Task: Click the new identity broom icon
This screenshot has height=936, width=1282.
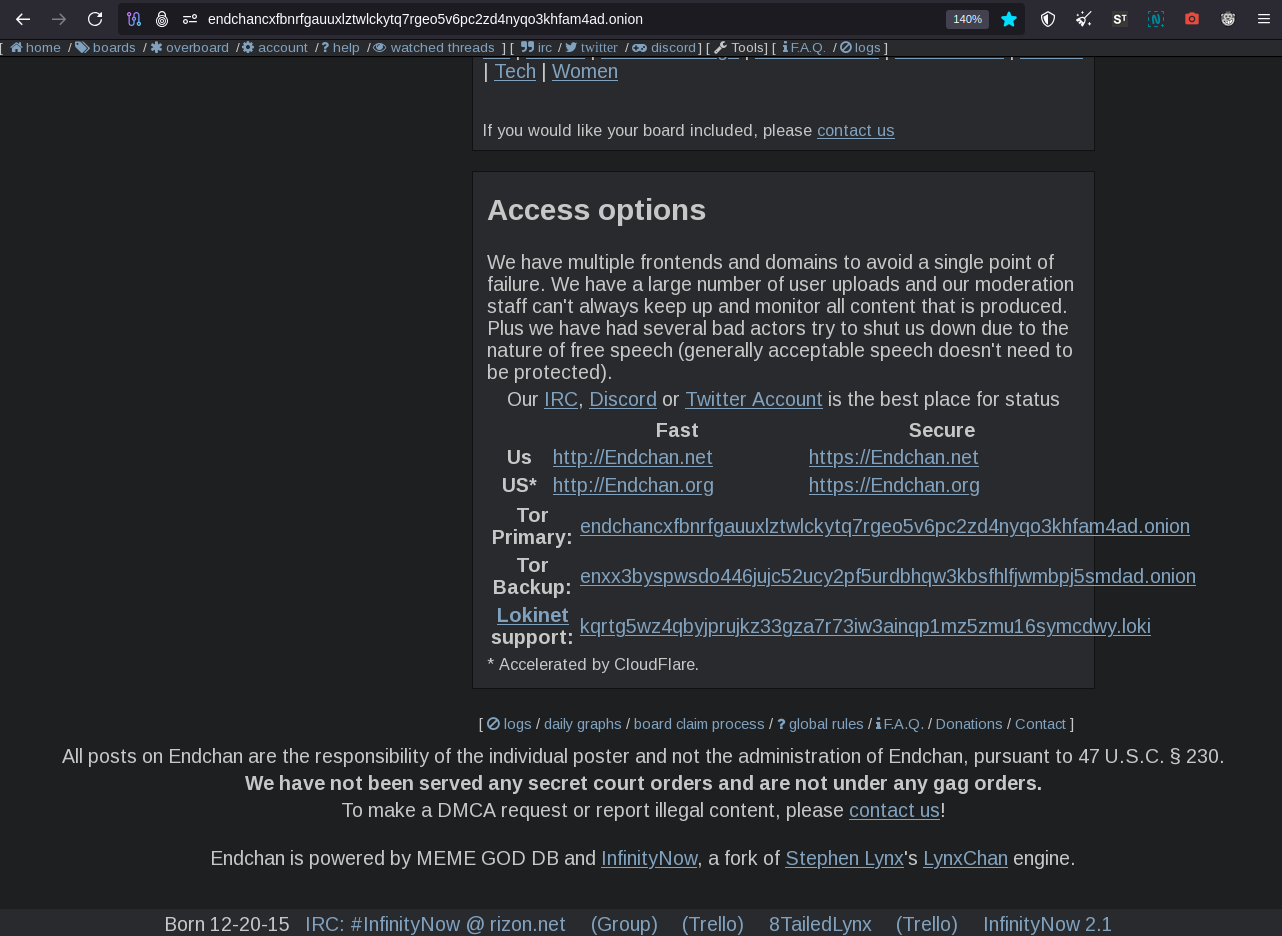Action: (1084, 19)
